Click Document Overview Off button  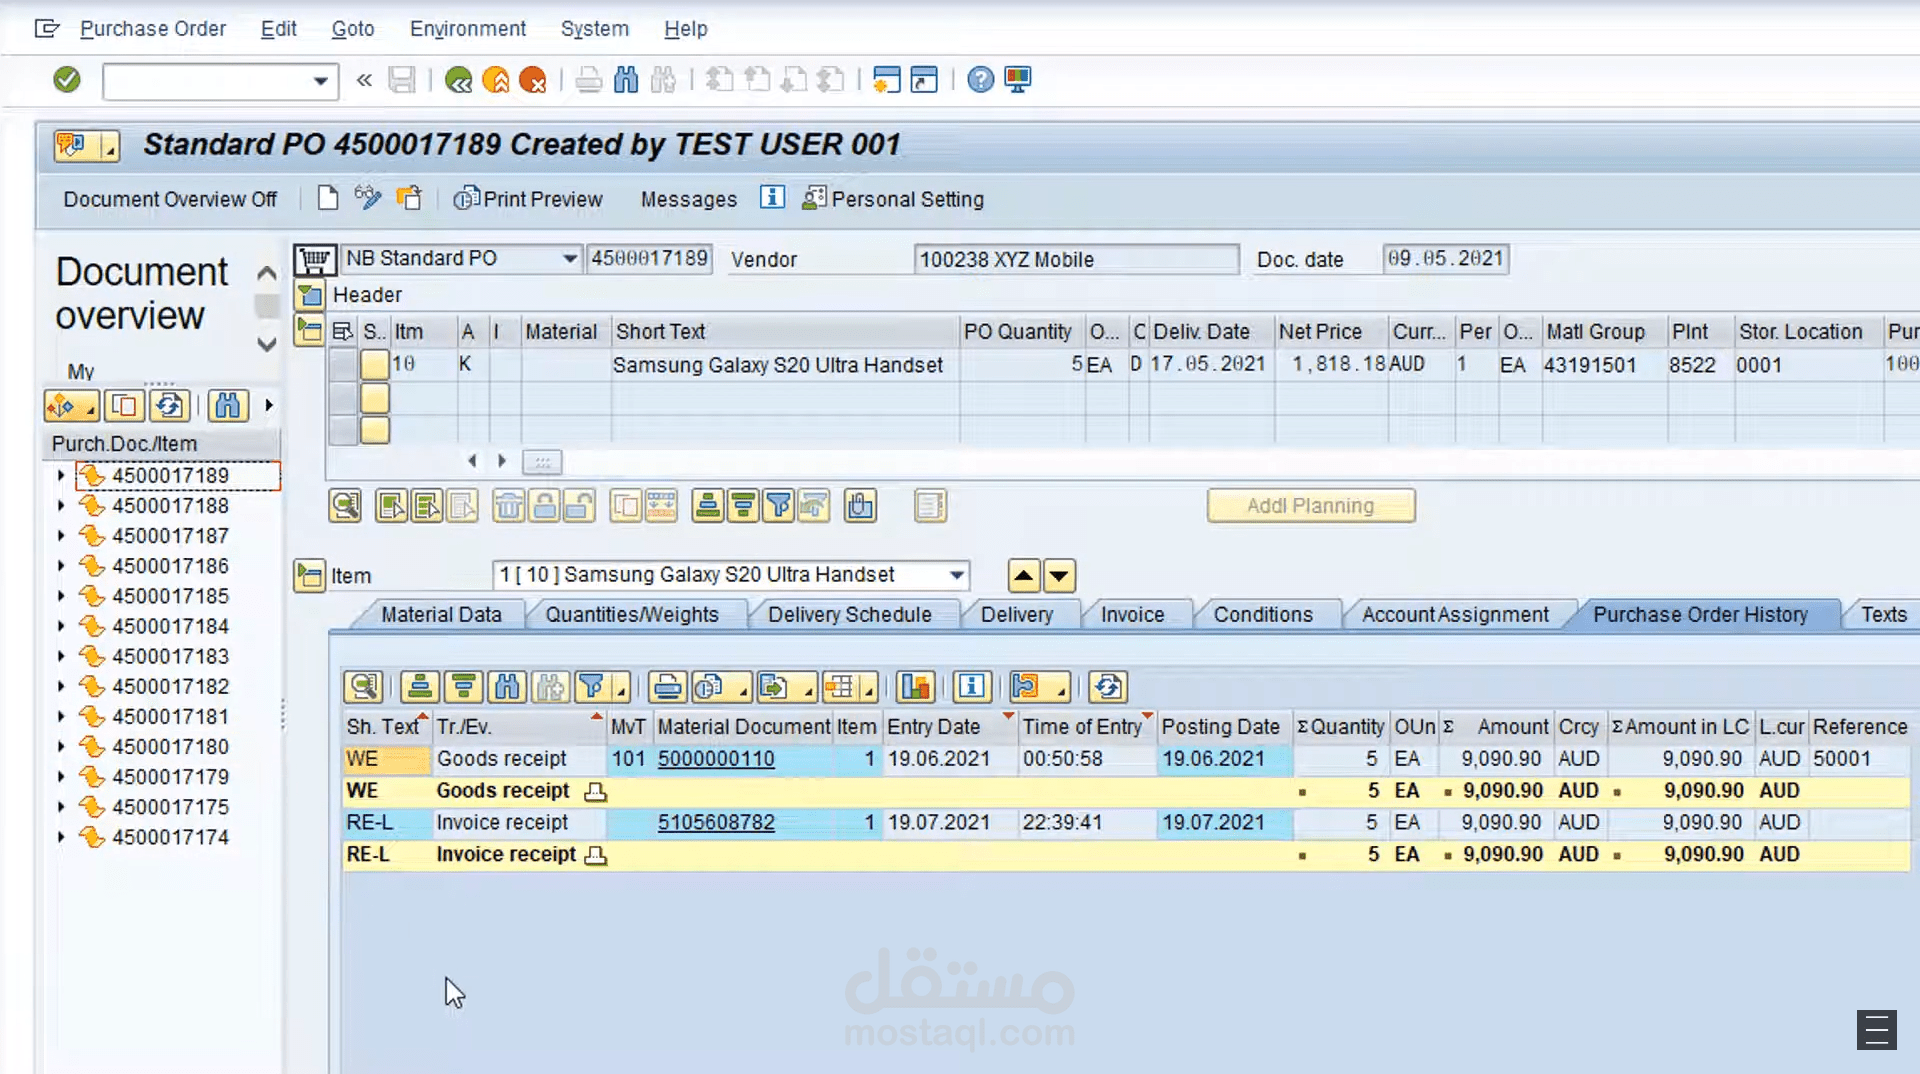pyautogui.click(x=170, y=199)
